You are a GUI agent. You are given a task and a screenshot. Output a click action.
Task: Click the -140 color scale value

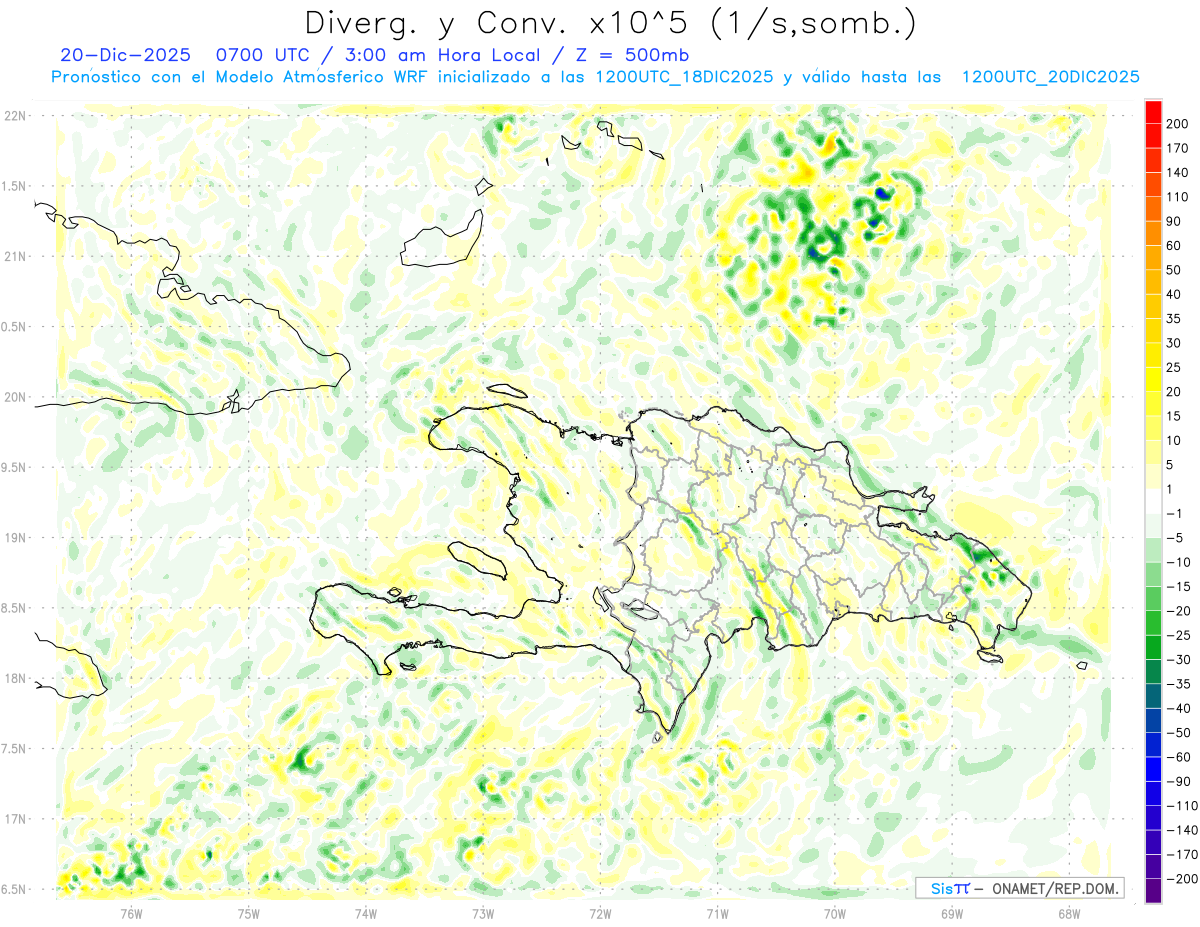[x=1181, y=830]
